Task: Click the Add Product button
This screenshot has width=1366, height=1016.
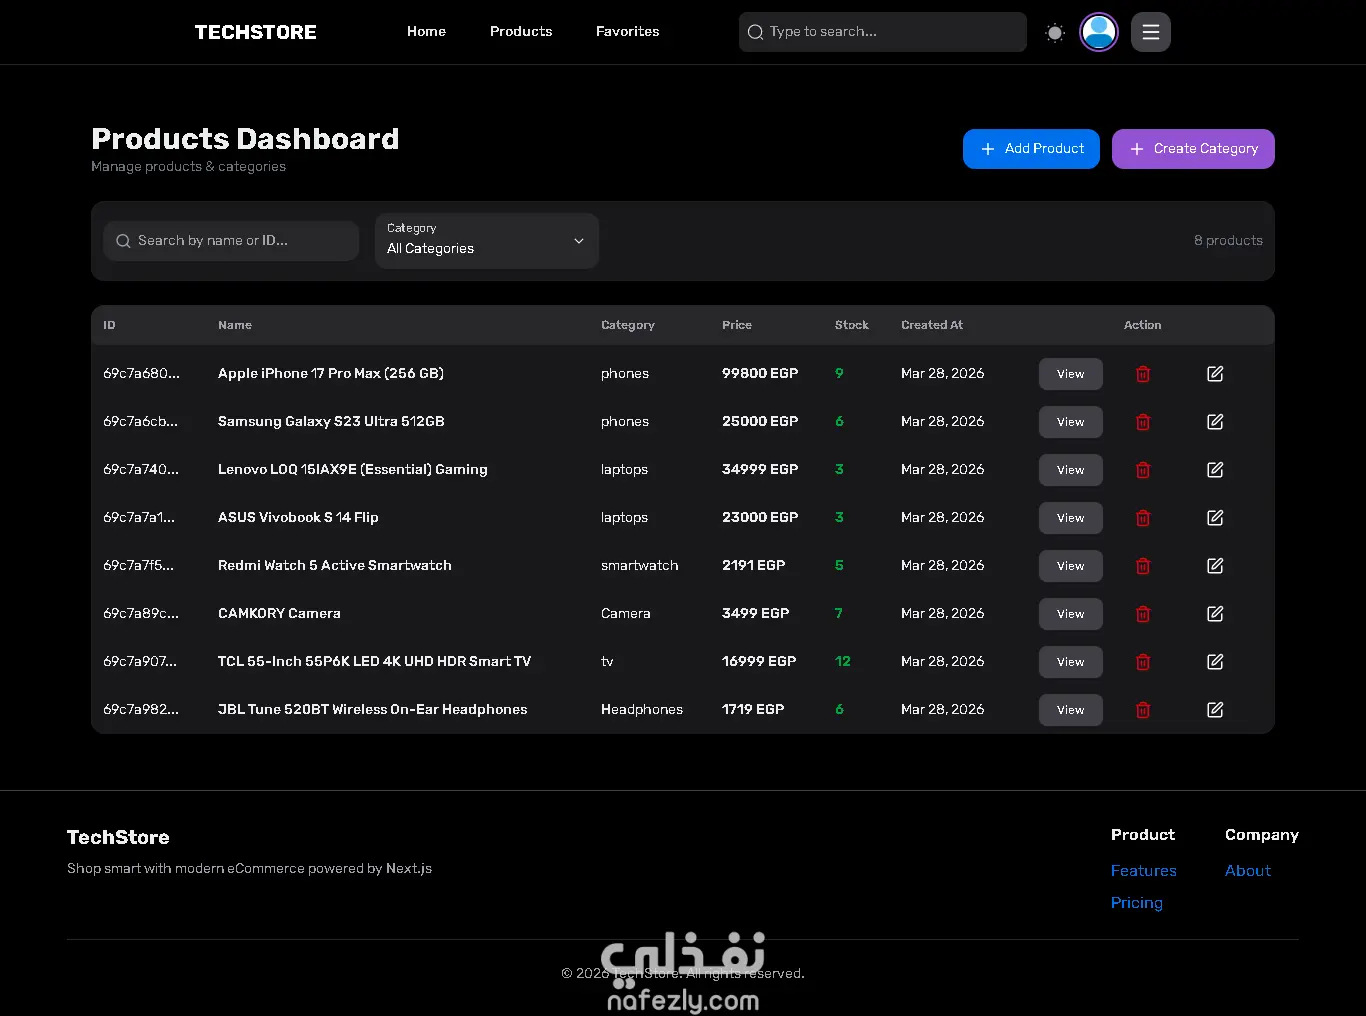Action: point(1031,149)
